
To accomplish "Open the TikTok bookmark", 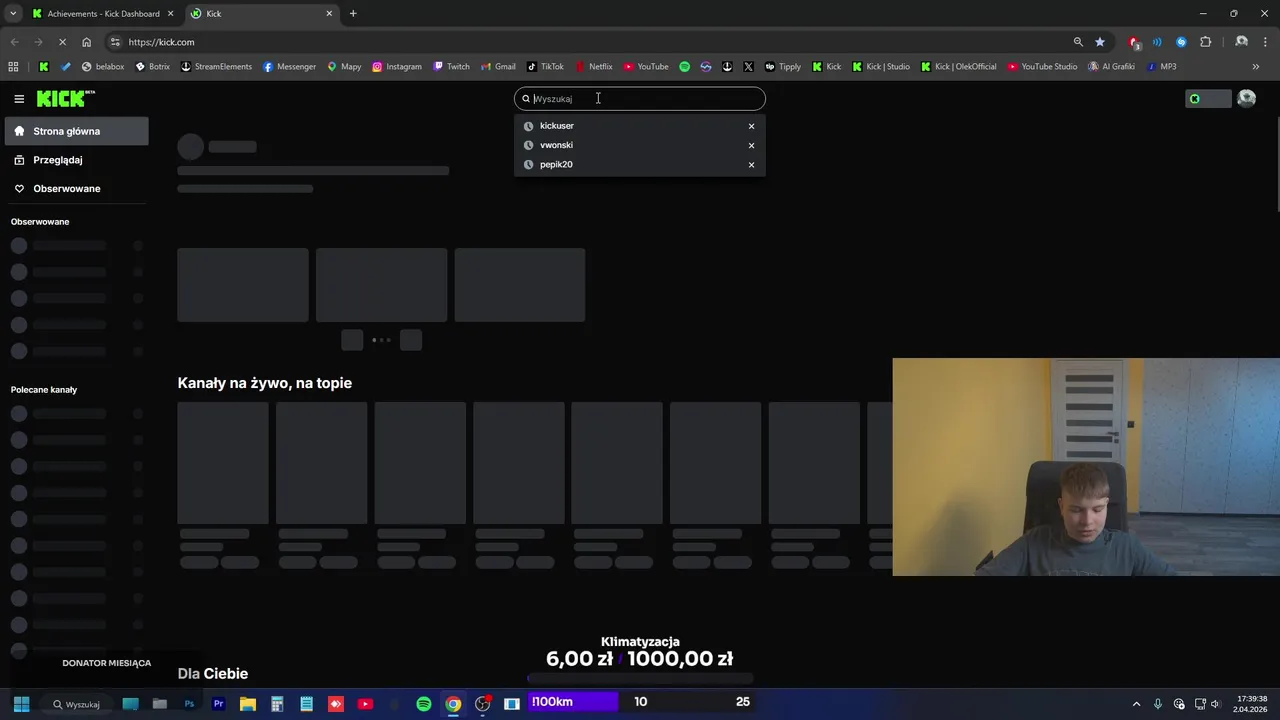I will pos(545,67).
